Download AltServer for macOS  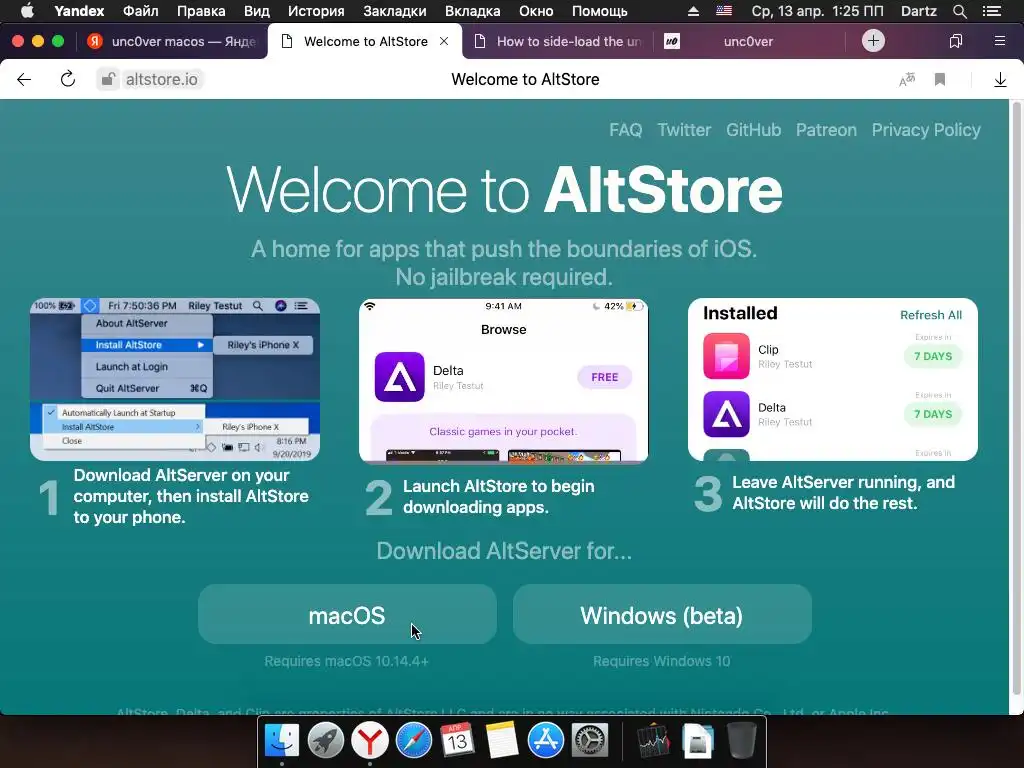point(347,615)
